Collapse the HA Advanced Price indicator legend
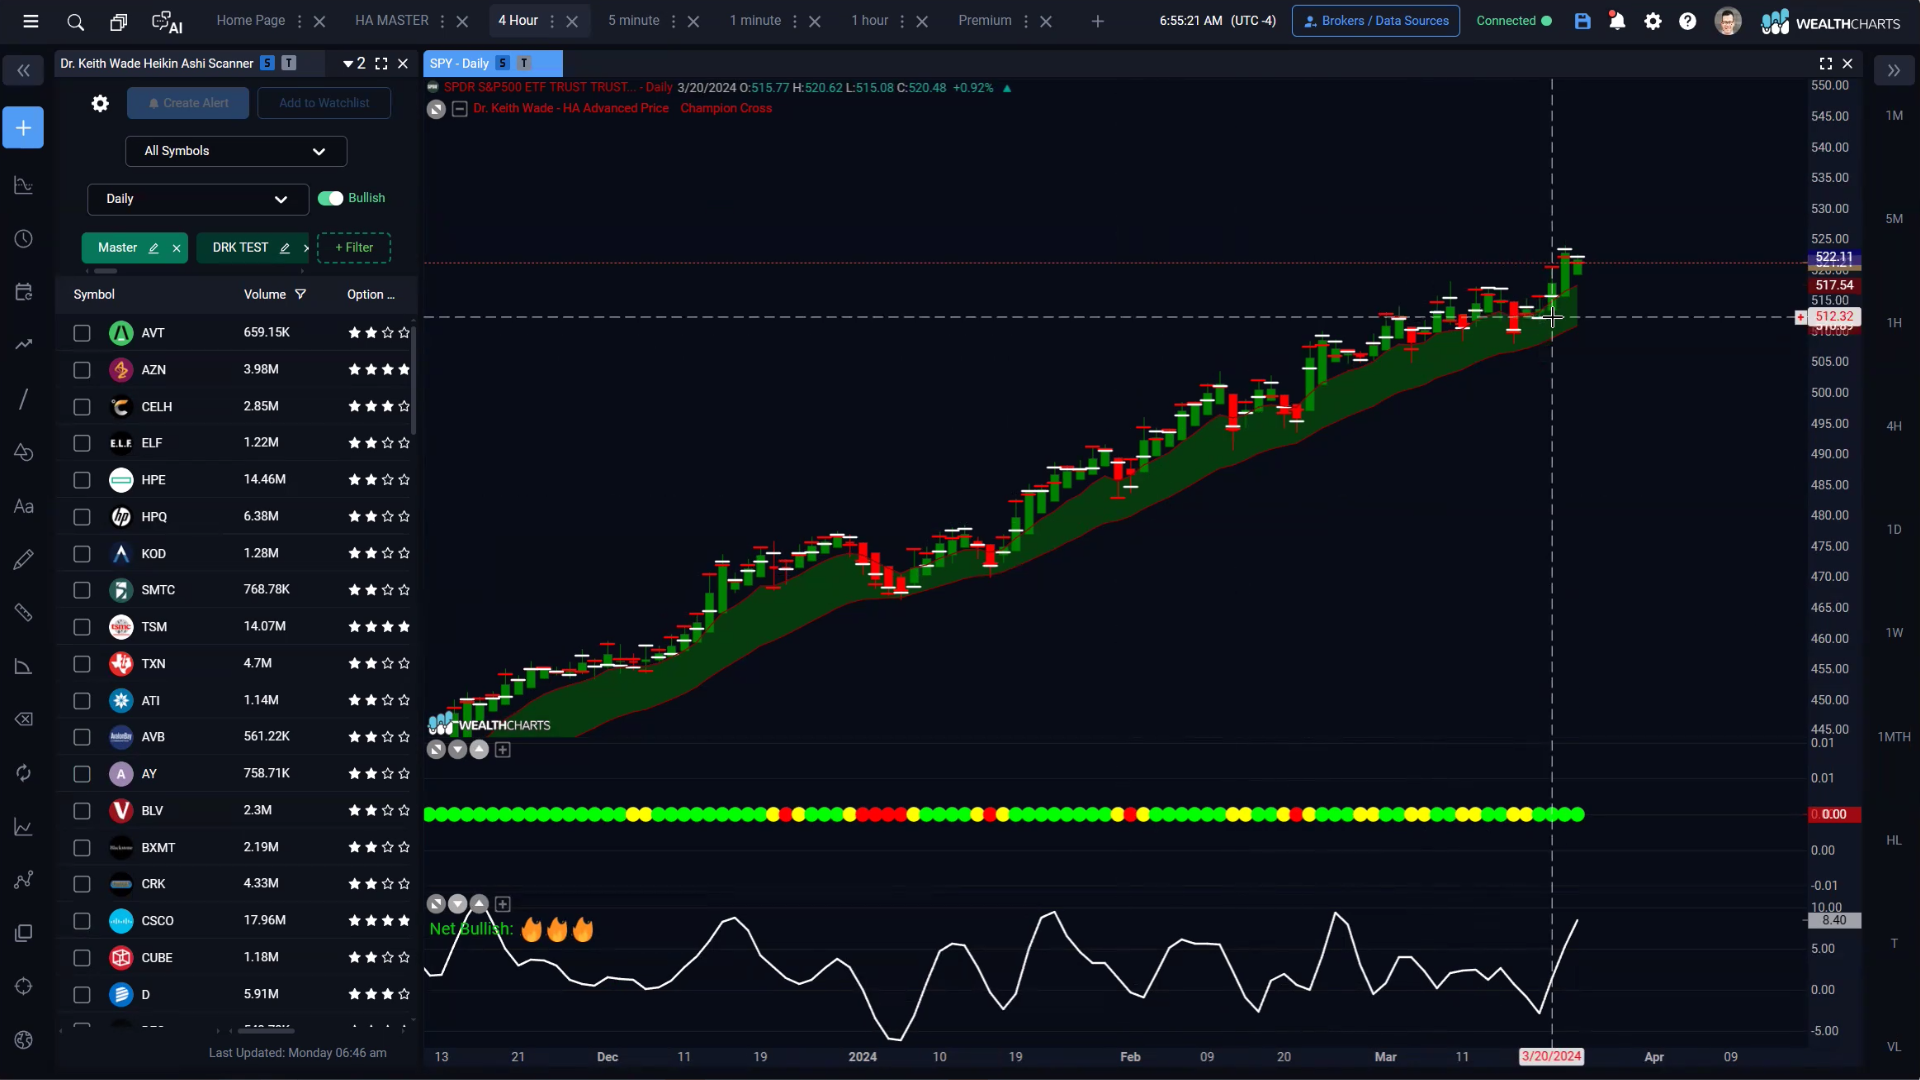Image resolution: width=1920 pixels, height=1080 pixels. click(x=460, y=109)
